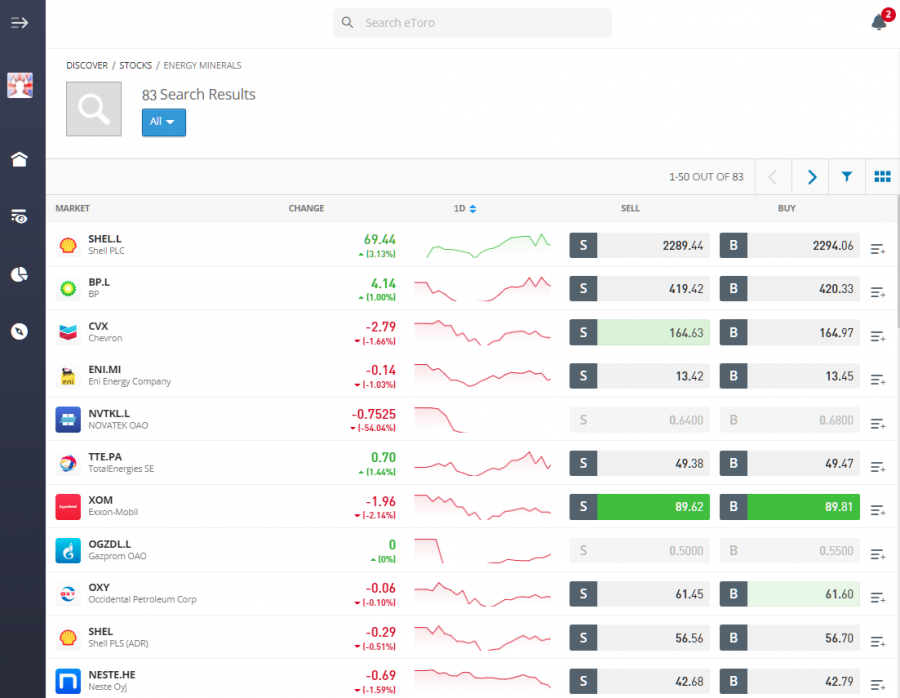The image size is (900, 698).
Task: Add SHEL.L to watchlist icon
Action: click(878, 249)
